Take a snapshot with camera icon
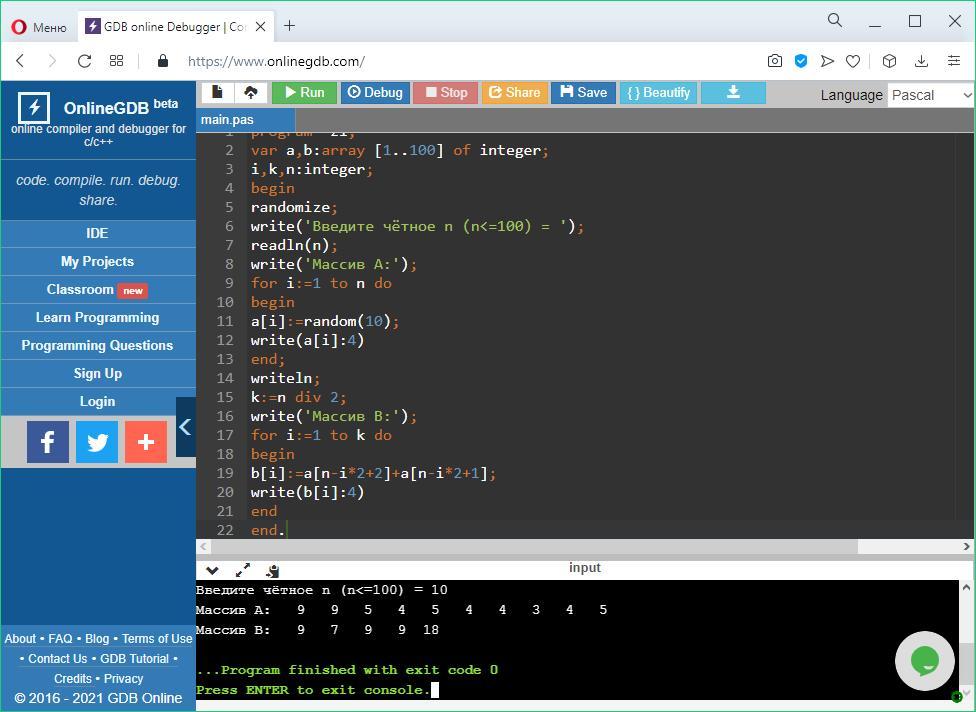The width and height of the screenshot is (976, 712). click(774, 61)
